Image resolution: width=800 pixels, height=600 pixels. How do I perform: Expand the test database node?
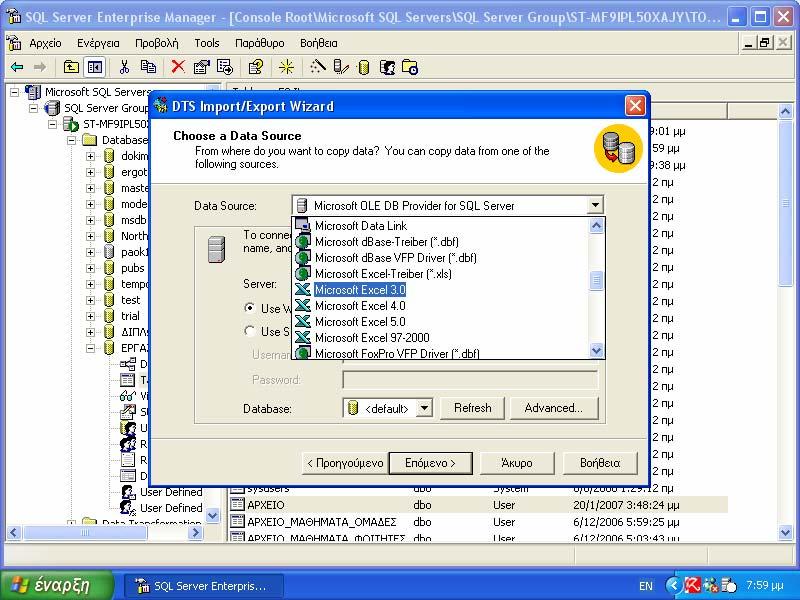(90, 300)
